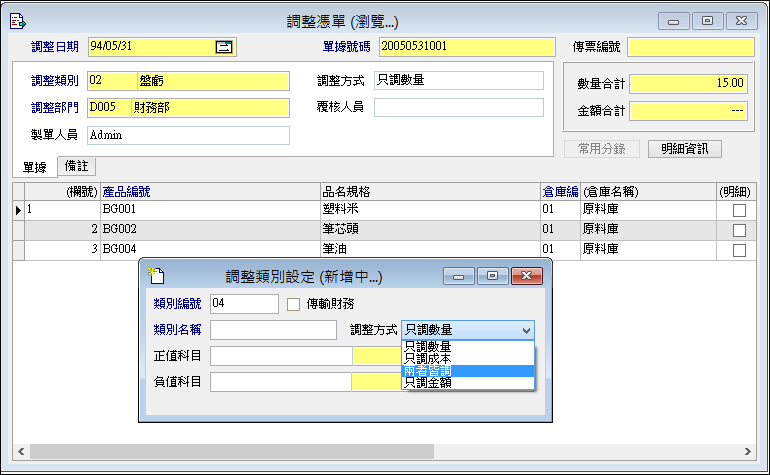The height and width of the screenshot is (475, 770).
Task: Check the 明細 box for BG001 row
Action: pyautogui.click(x=739, y=210)
